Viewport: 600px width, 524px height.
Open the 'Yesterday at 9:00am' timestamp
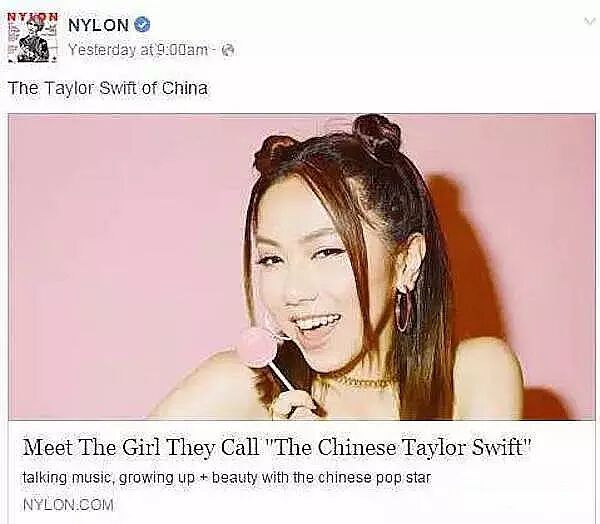(138, 50)
